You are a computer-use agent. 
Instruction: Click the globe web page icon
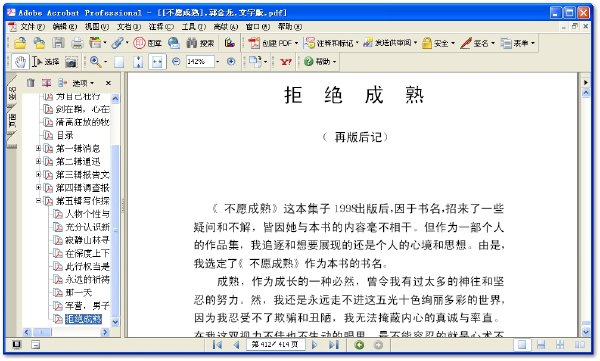(x=174, y=43)
